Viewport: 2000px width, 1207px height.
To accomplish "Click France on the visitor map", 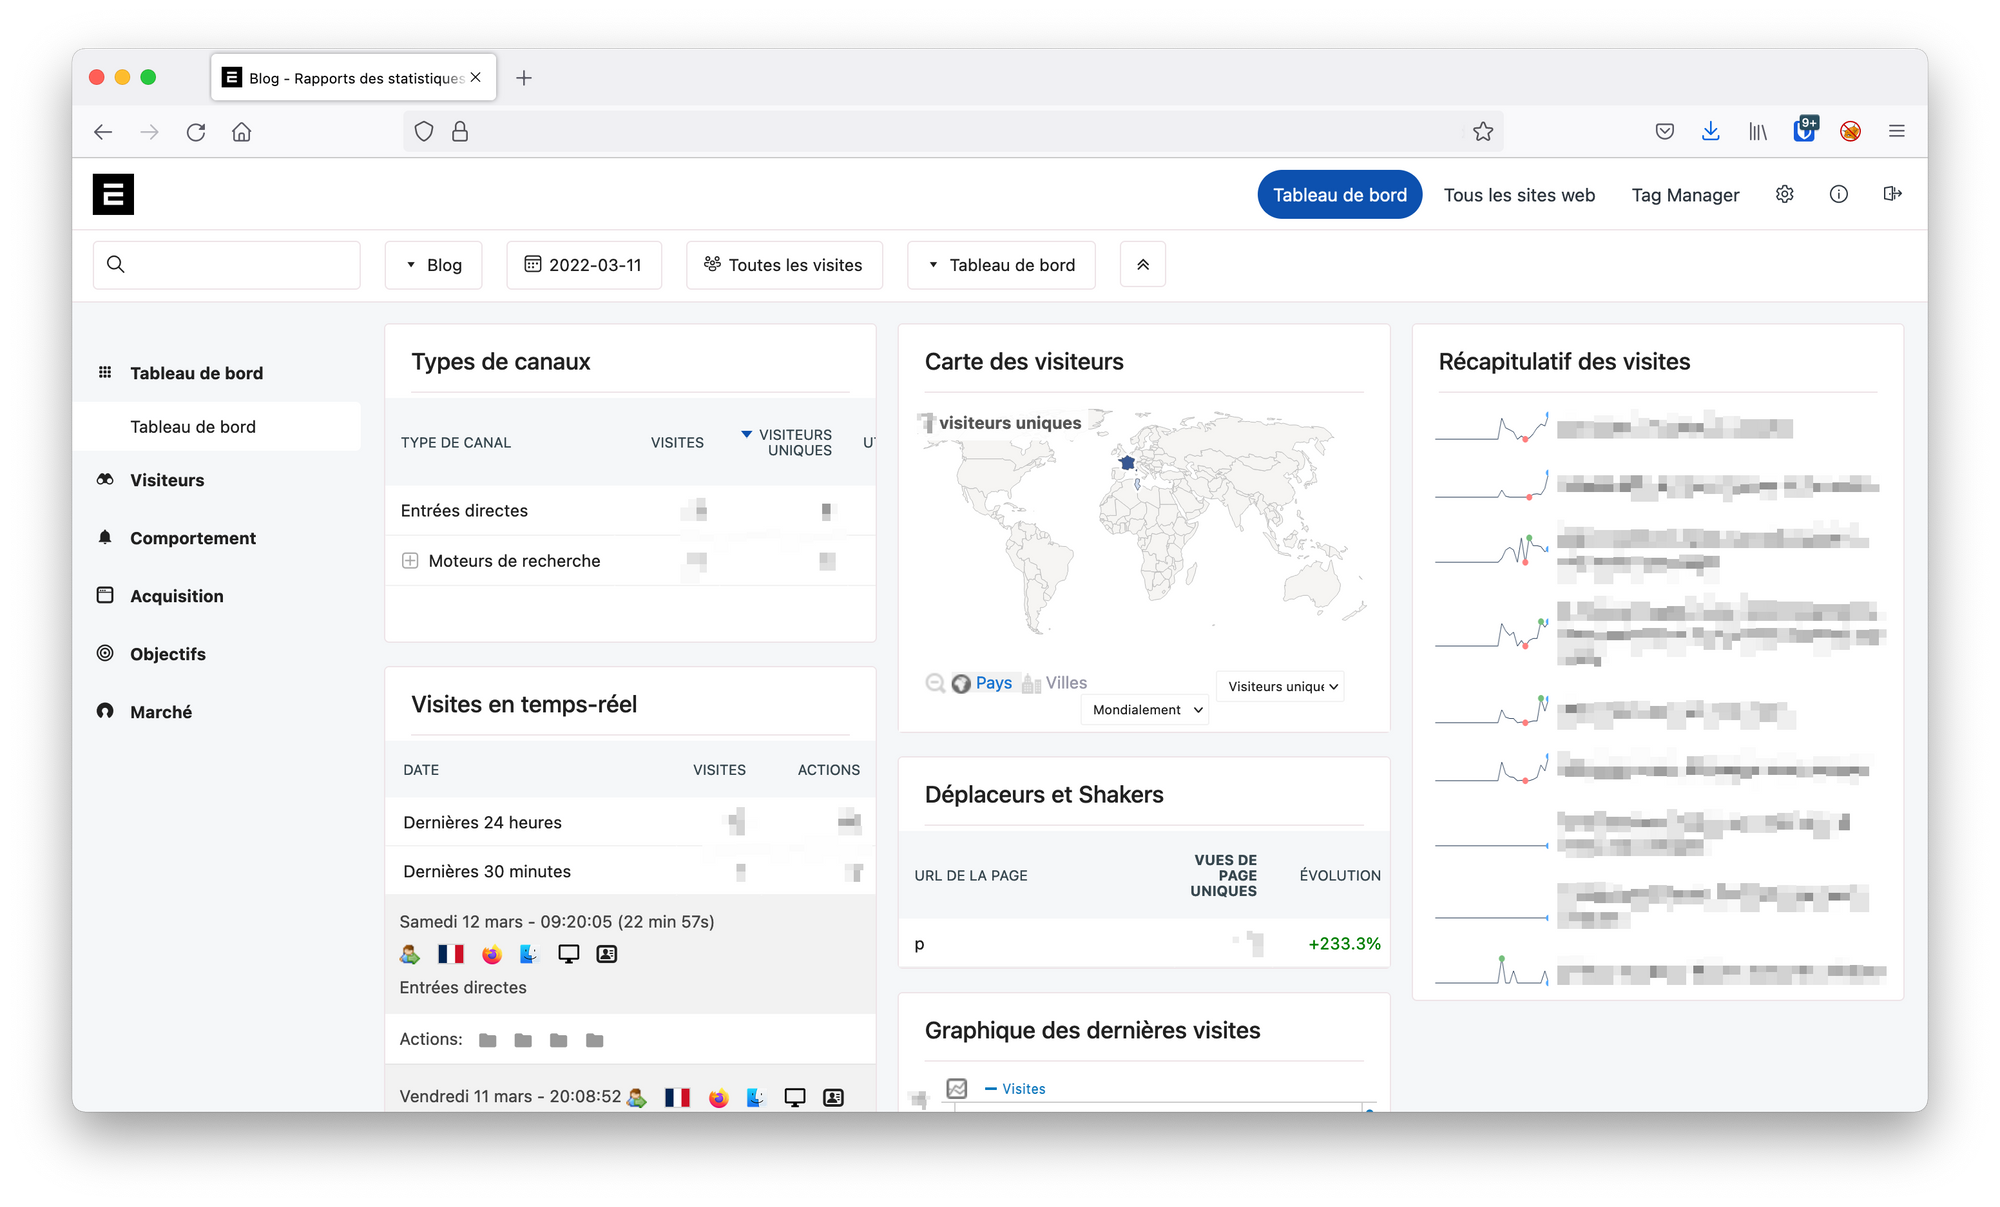I will click(x=1127, y=463).
